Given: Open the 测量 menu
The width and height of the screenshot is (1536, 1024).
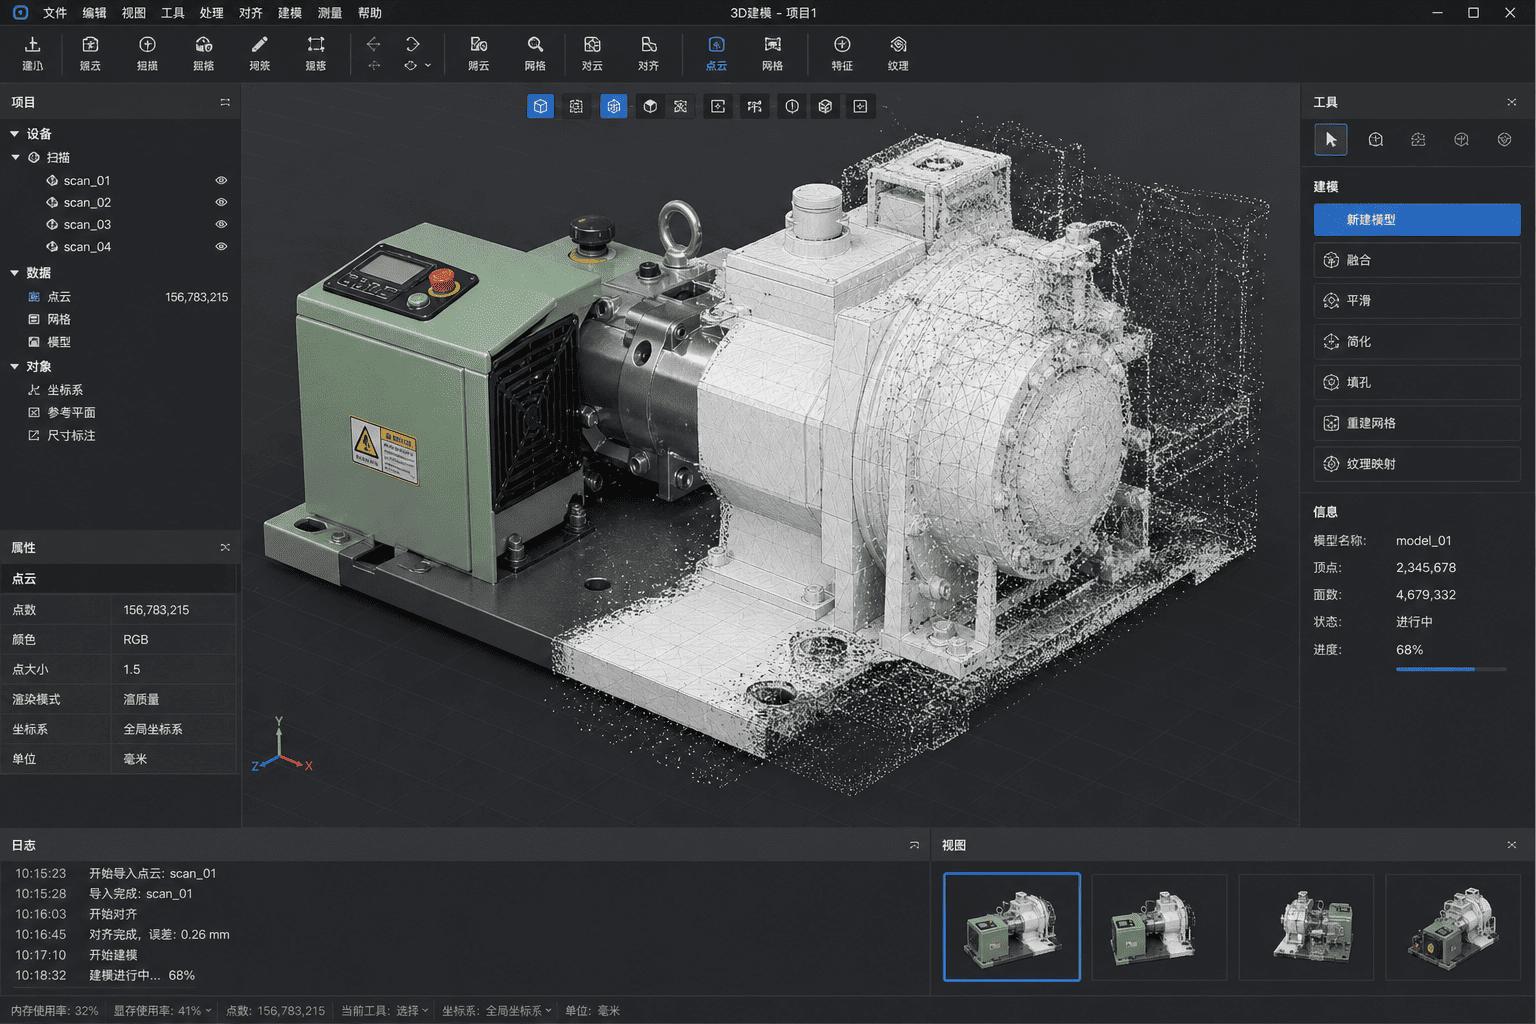Looking at the screenshot, I should (x=329, y=13).
